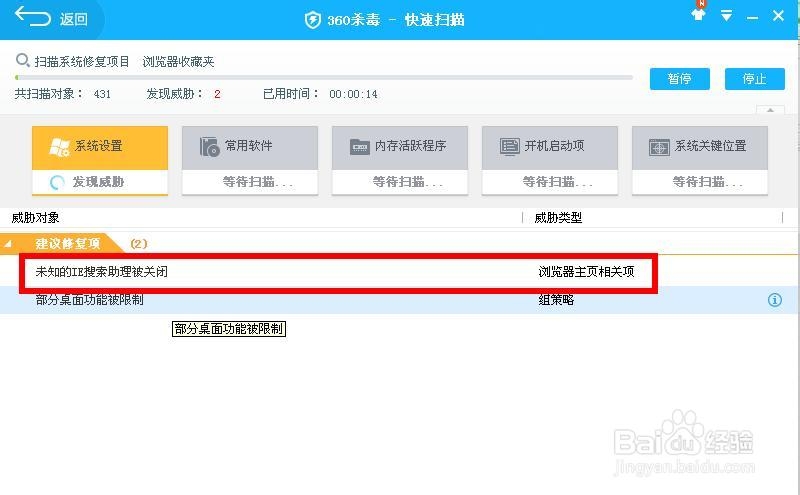The width and height of the screenshot is (800, 495).
Task: Click the back arrow icon
Action: (x=33, y=16)
